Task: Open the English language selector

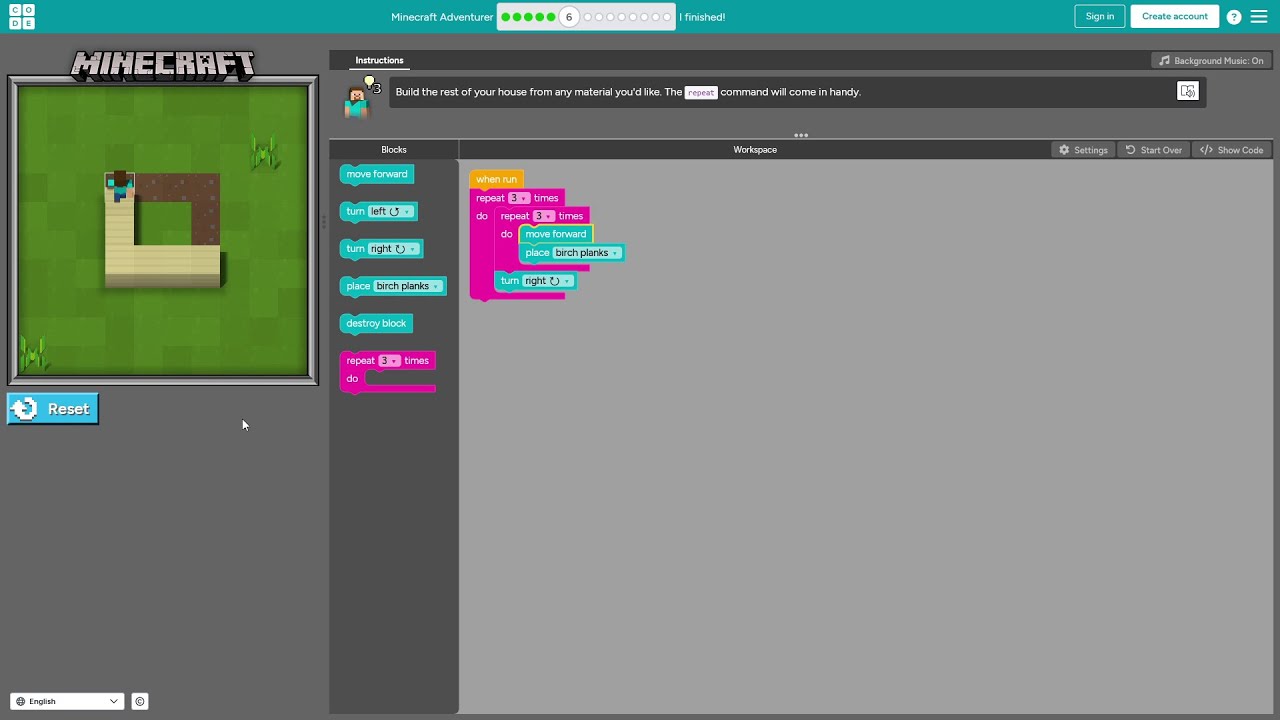Action: [x=67, y=702]
